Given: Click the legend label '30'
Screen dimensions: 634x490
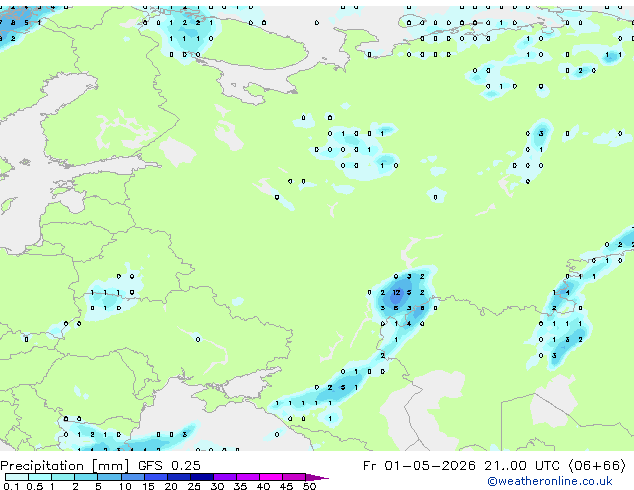Looking at the screenshot, I should (x=217, y=486).
